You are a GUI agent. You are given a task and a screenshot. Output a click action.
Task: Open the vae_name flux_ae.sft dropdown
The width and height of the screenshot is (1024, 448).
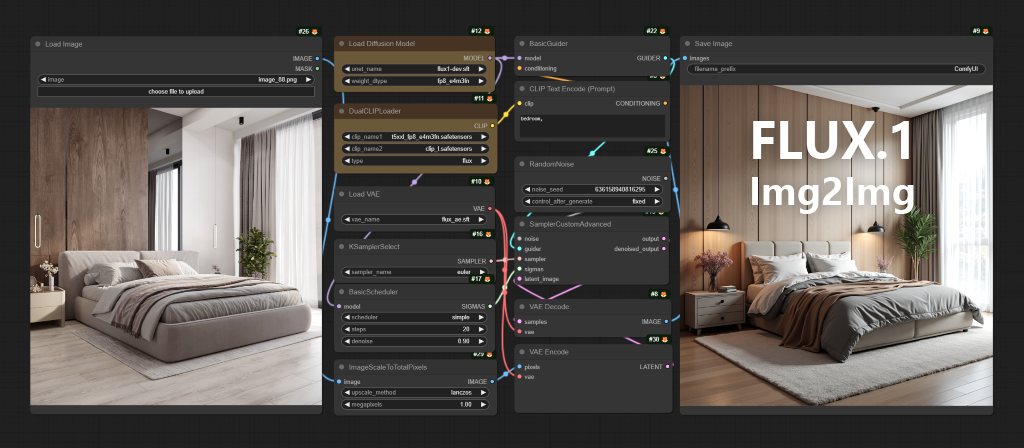coord(414,219)
